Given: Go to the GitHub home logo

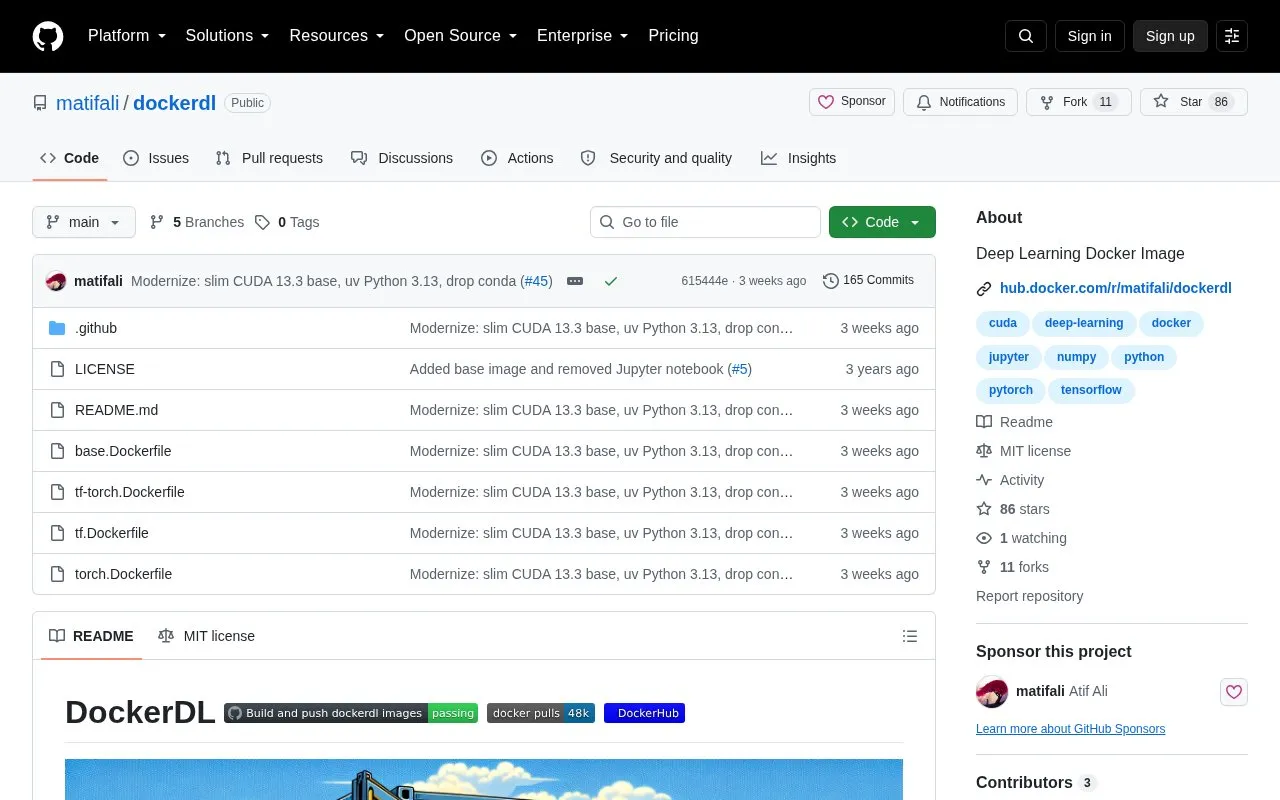Looking at the screenshot, I should 48,36.
